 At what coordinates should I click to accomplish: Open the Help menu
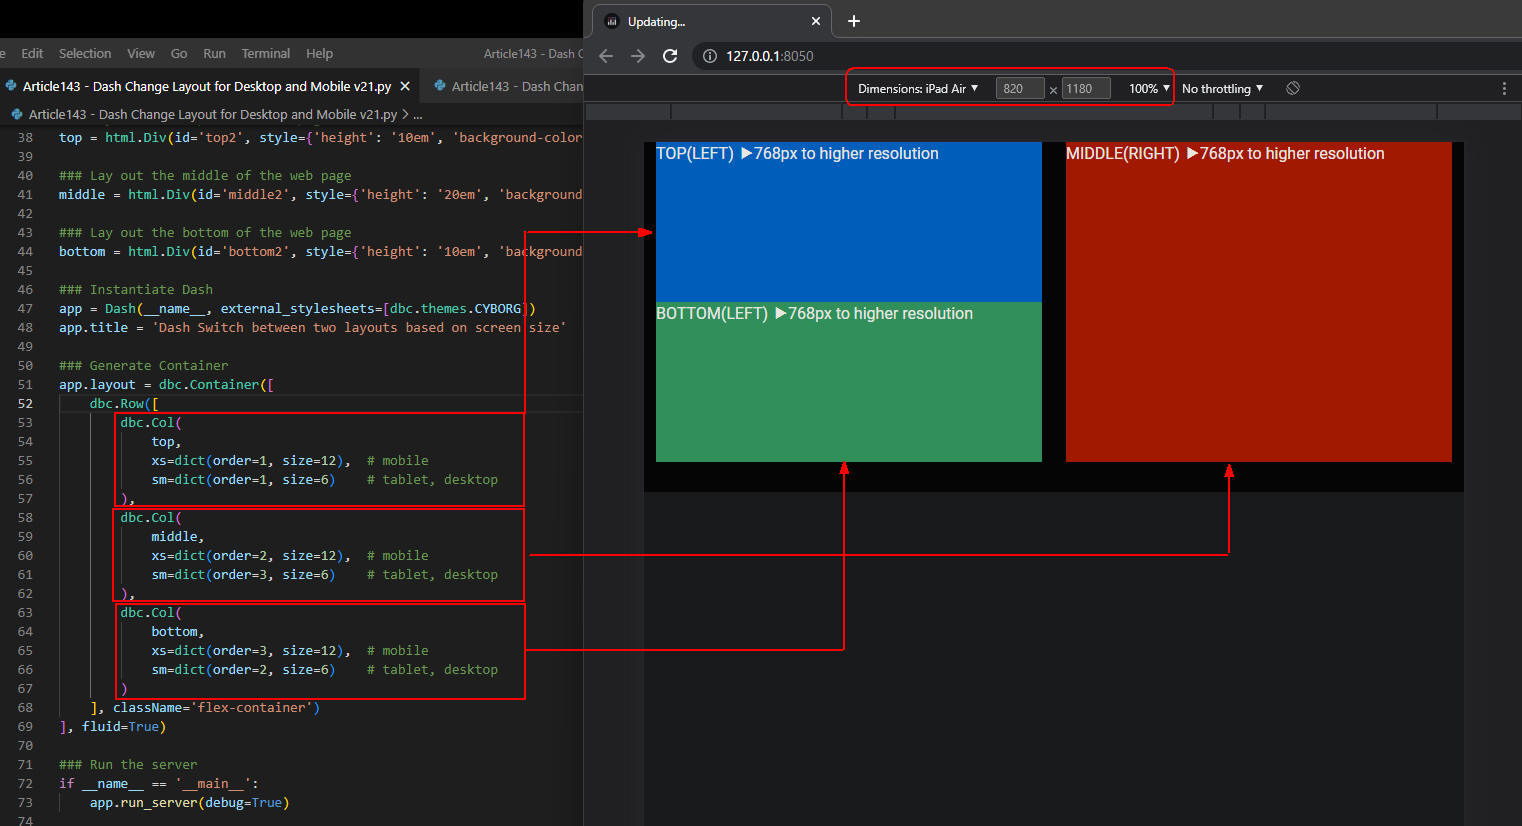coord(320,53)
